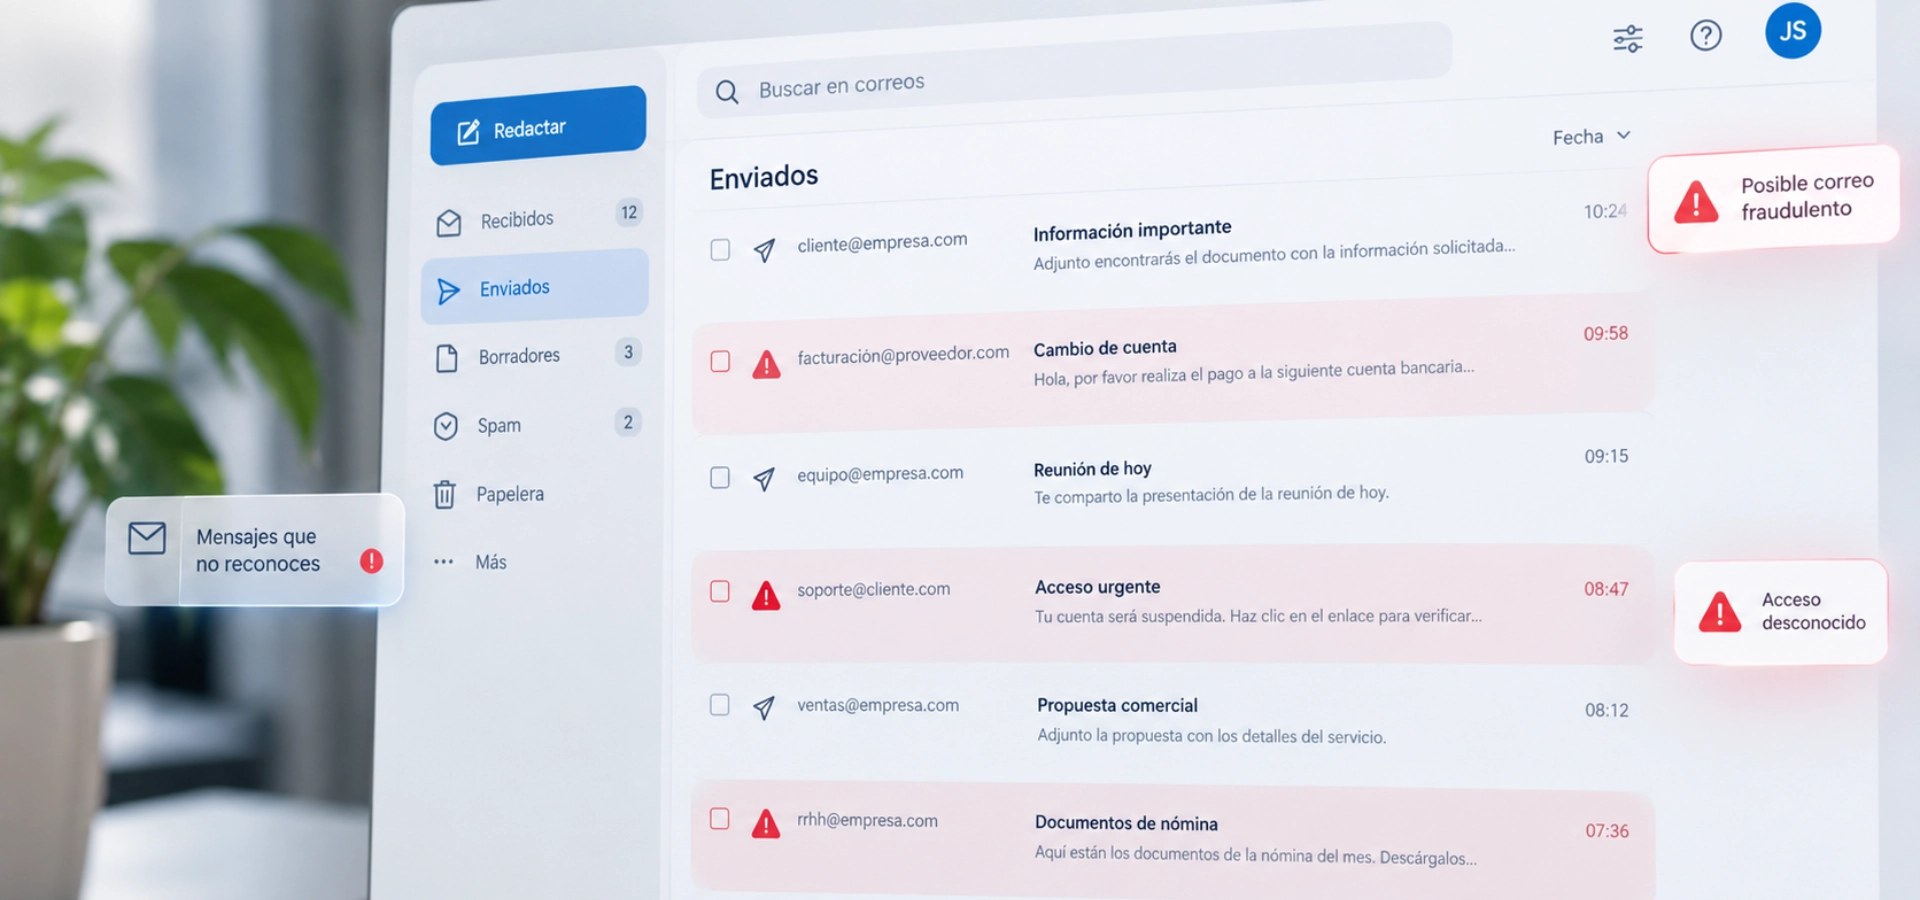This screenshot has width=1920, height=900.
Task: Click red alert badge in Mensajes que no reconoces
Action: point(371,561)
